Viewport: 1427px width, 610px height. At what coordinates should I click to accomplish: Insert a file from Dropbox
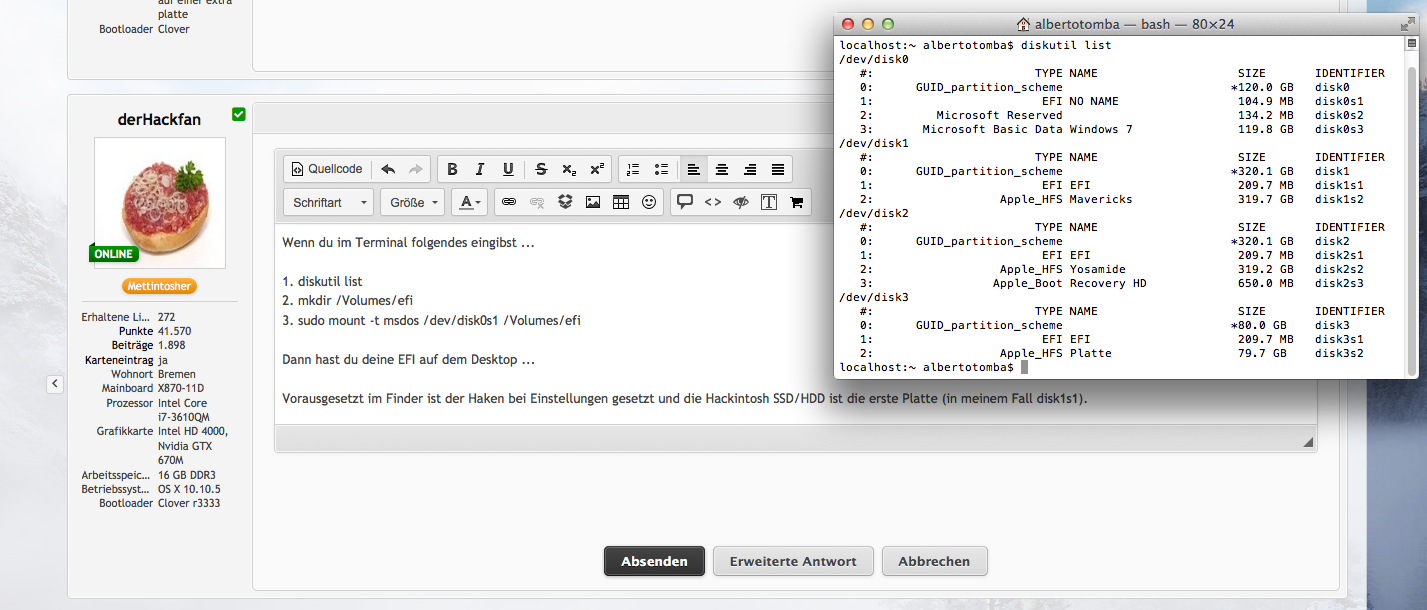click(565, 202)
